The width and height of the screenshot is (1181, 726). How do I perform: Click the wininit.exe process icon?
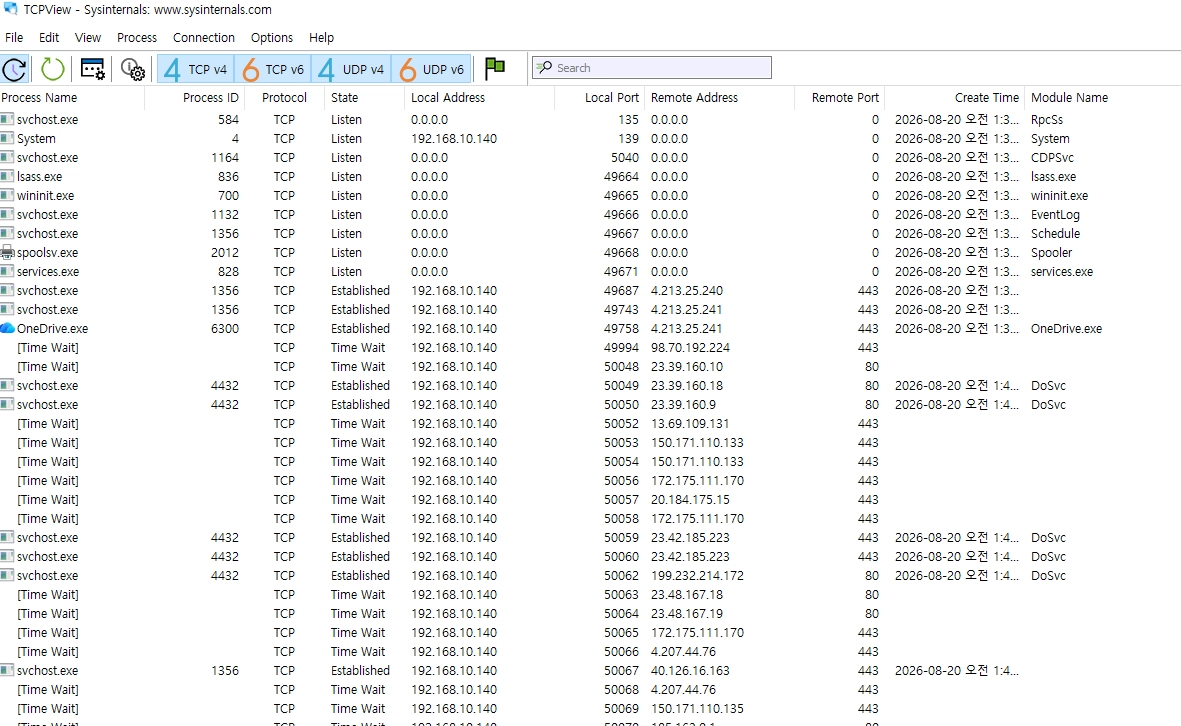pyautogui.click(x=8, y=195)
